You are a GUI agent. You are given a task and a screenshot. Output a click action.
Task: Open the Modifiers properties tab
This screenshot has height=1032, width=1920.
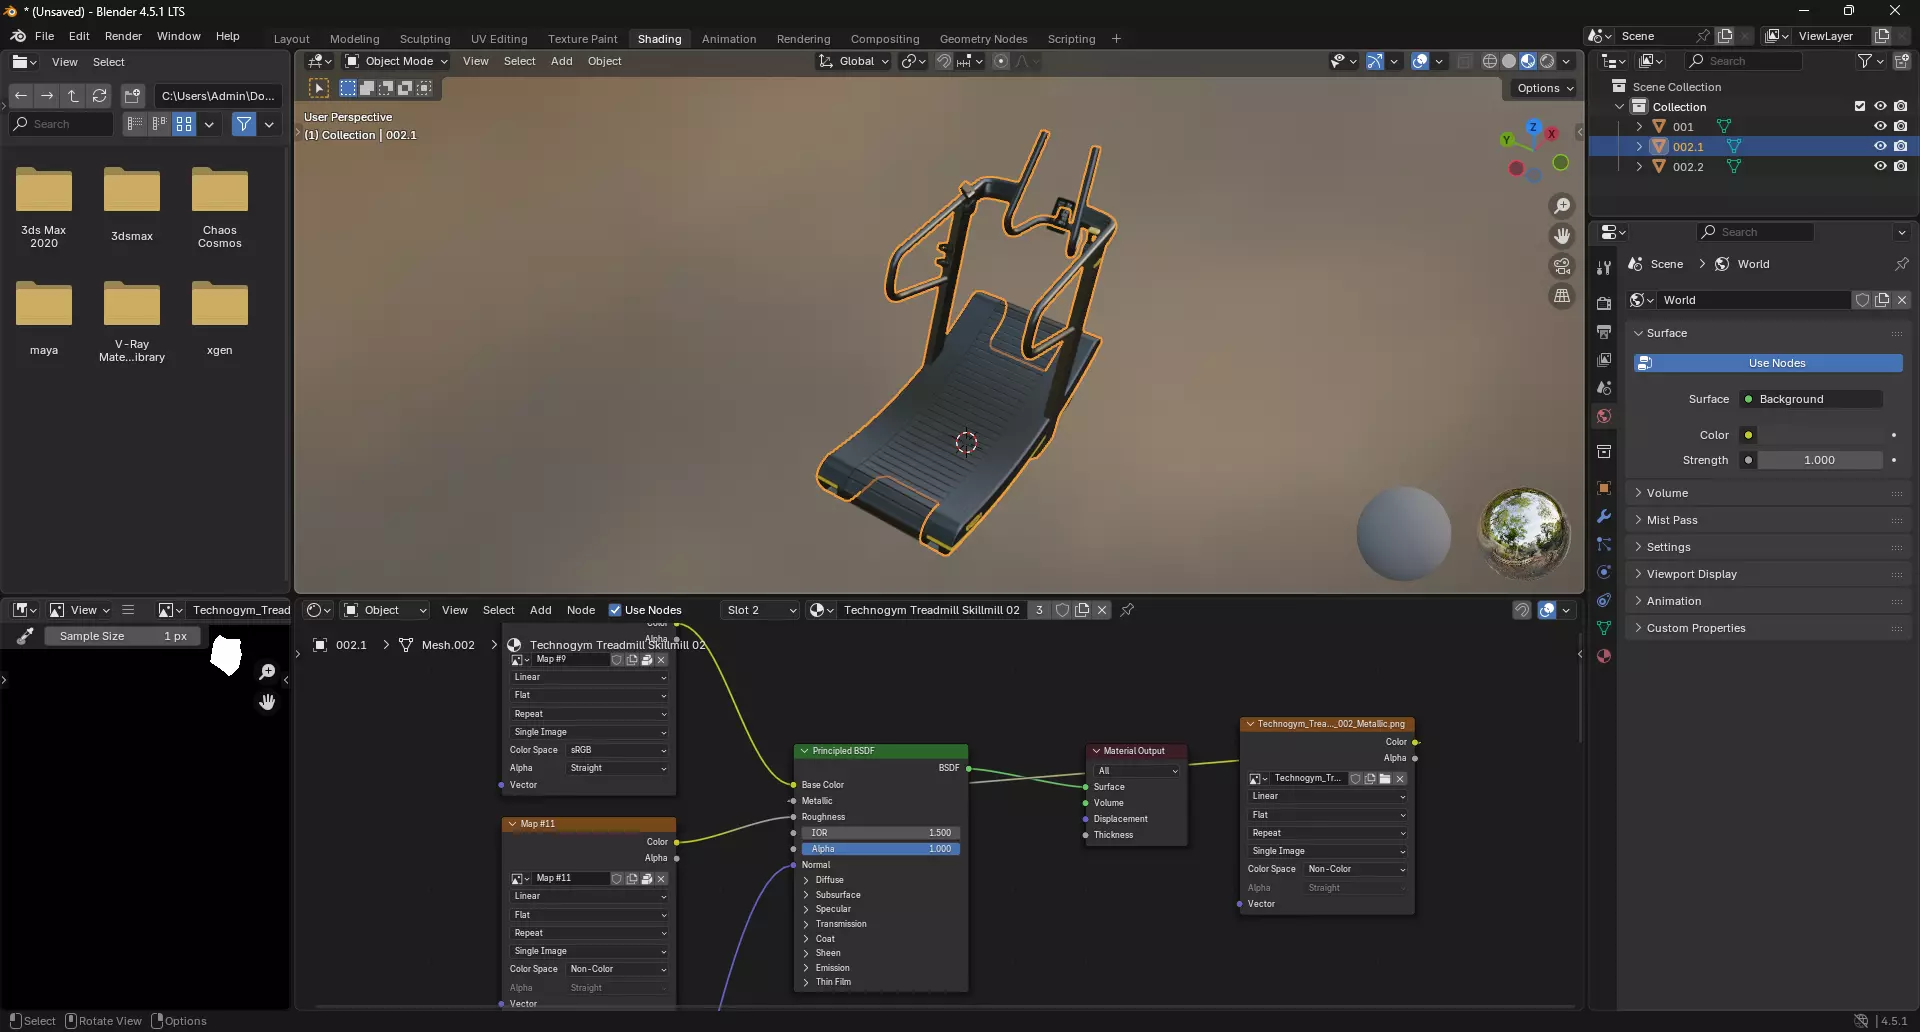point(1604,517)
